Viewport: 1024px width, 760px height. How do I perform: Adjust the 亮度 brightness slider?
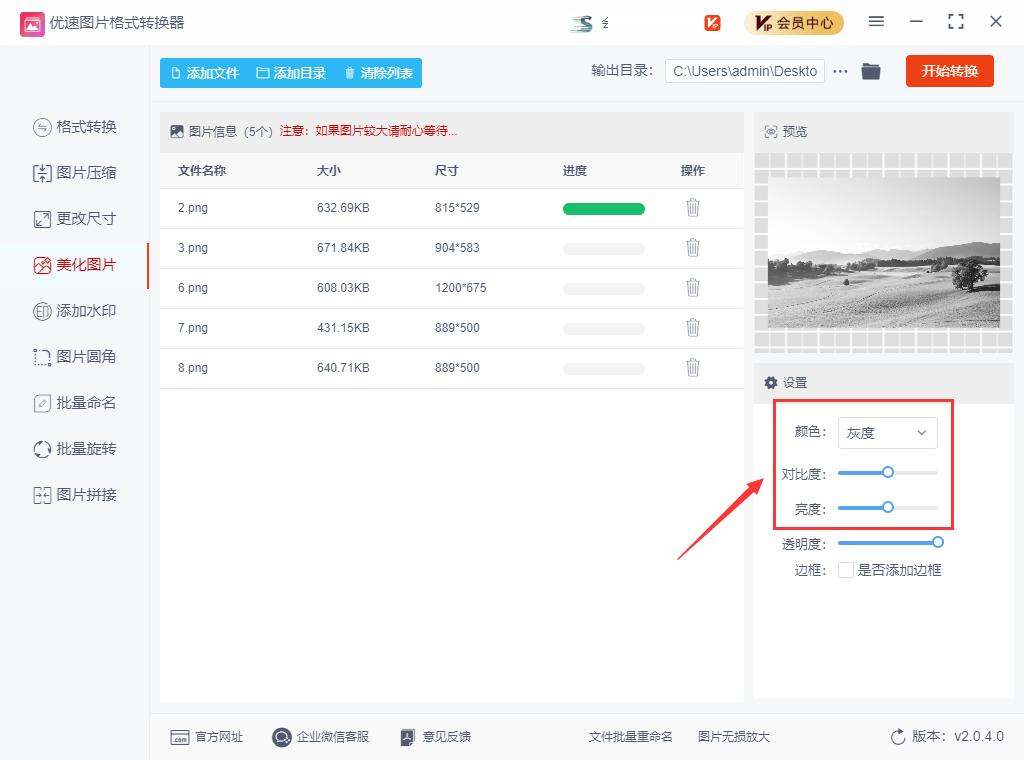click(888, 507)
